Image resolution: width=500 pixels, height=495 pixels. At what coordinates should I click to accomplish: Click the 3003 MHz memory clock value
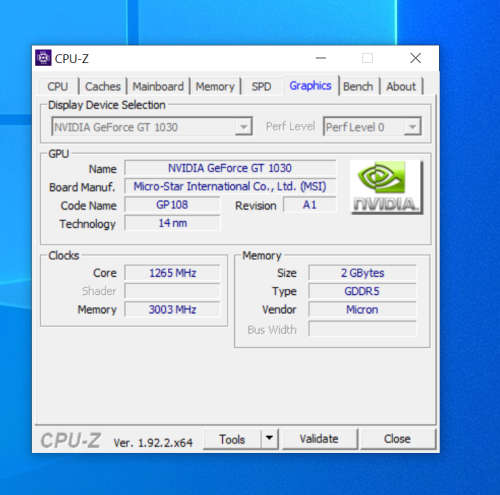click(172, 310)
